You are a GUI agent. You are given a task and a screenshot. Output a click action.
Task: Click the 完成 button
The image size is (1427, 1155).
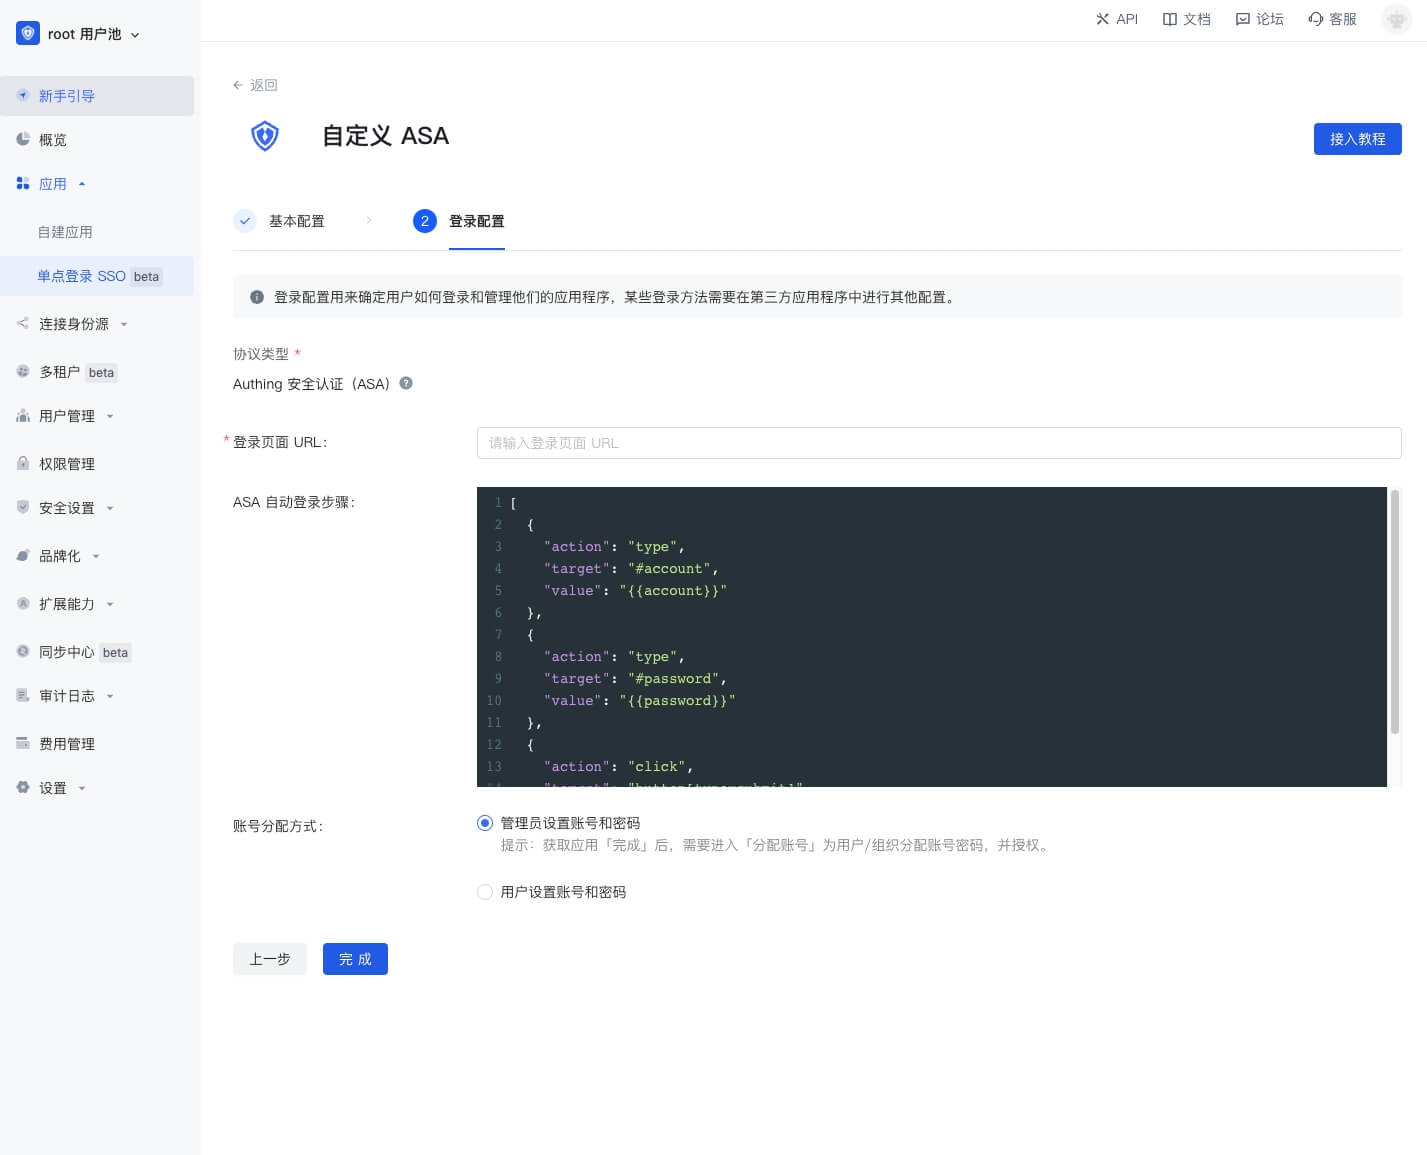click(355, 959)
